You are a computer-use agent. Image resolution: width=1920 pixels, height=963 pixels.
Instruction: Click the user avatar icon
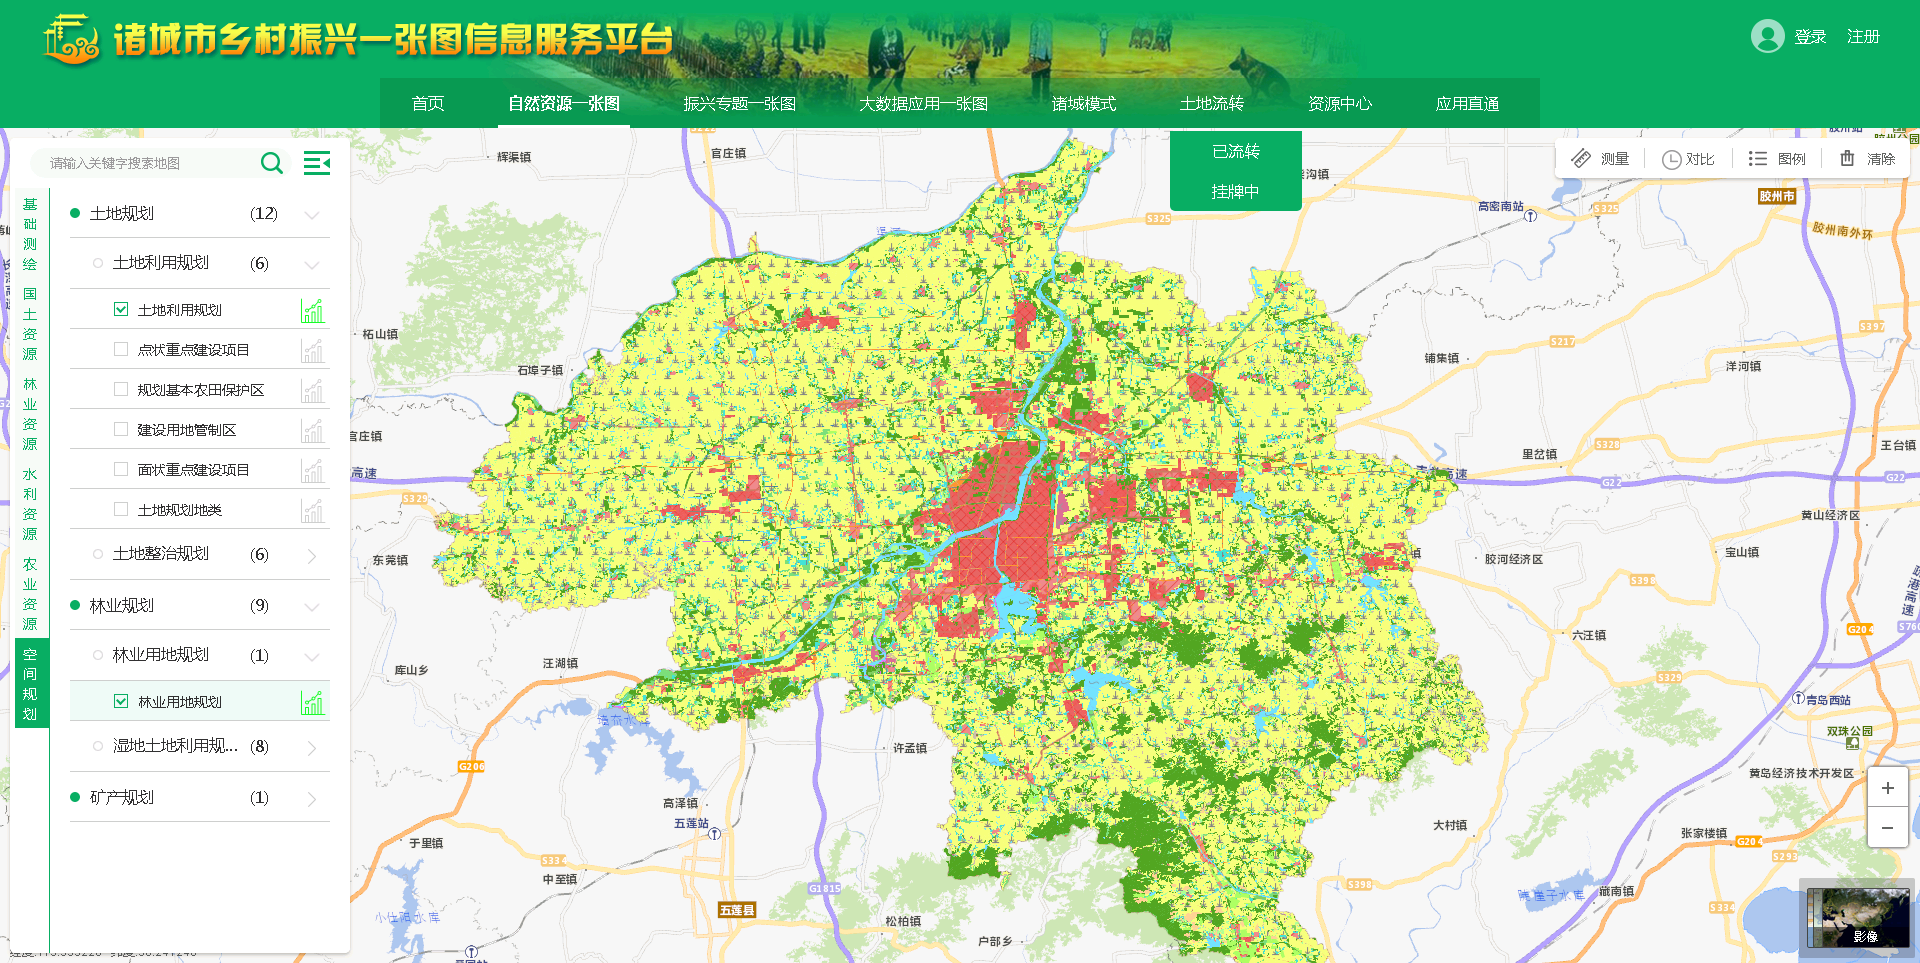pos(1767,37)
